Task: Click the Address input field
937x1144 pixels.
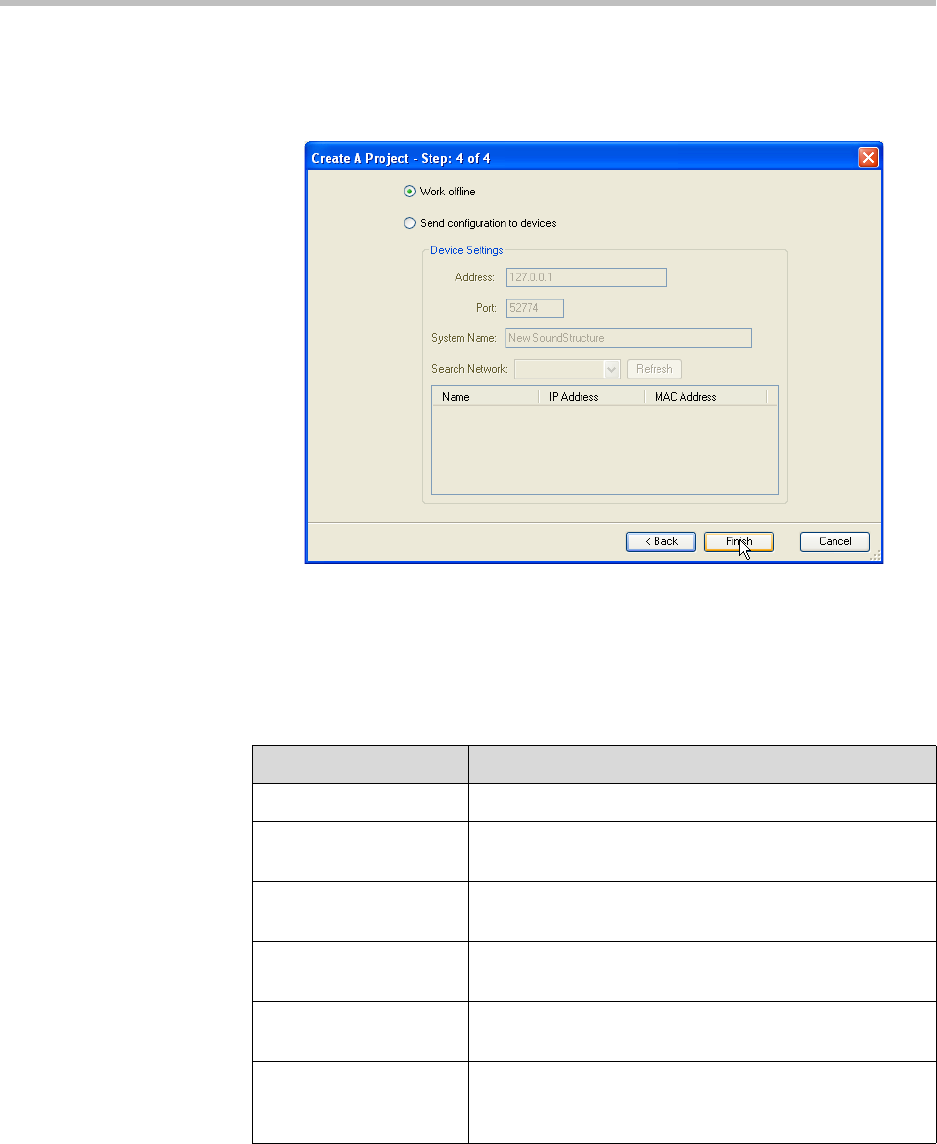Action: point(586,277)
